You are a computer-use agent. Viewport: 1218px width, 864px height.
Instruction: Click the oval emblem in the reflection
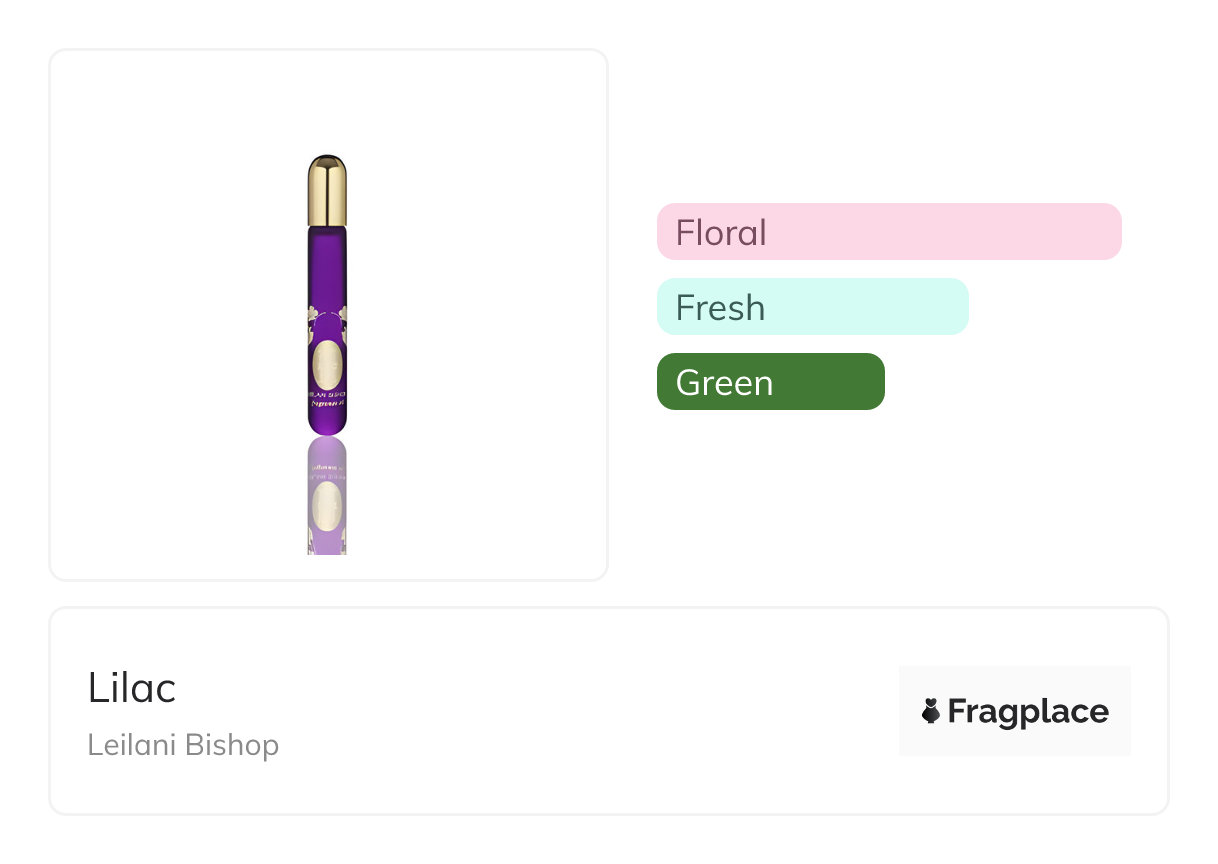tap(327, 503)
